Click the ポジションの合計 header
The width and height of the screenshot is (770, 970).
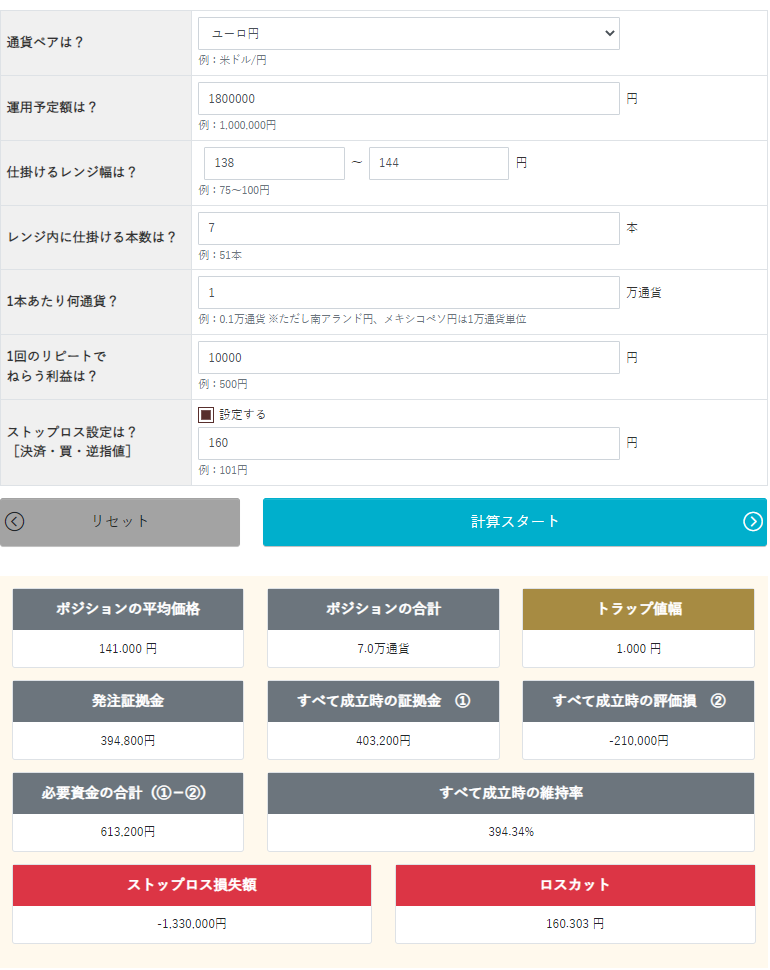point(383,609)
